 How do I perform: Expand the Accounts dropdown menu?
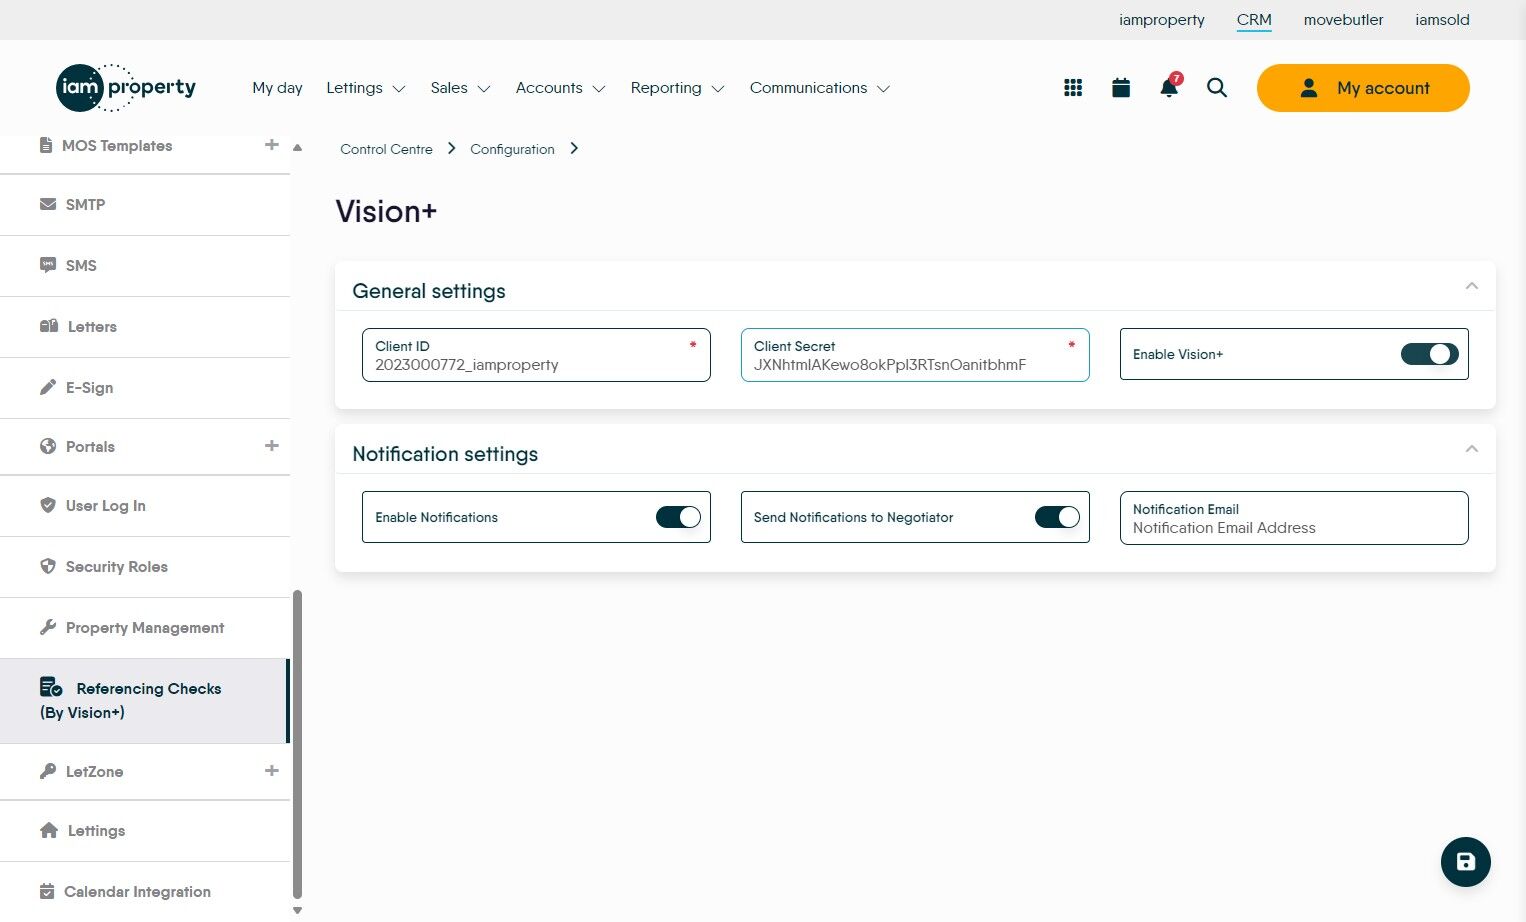pyautogui.click(x=560, y=88)
